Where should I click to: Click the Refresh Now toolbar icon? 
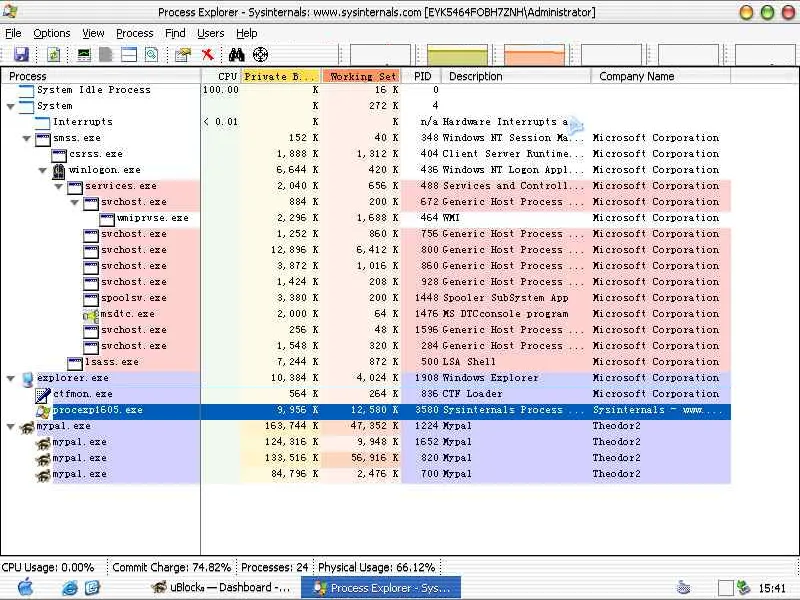(x=53, y=54)
